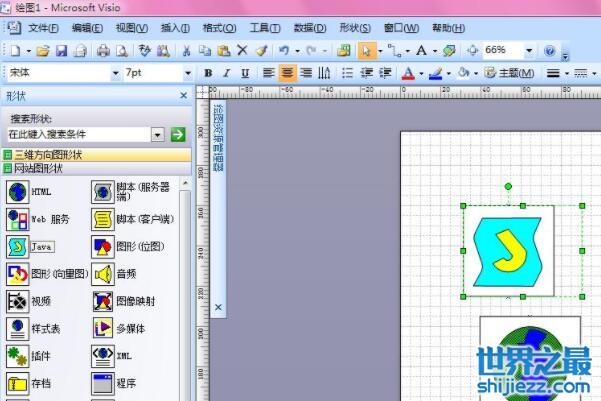Open the 插入(I) menu

(x=176, y=28)
